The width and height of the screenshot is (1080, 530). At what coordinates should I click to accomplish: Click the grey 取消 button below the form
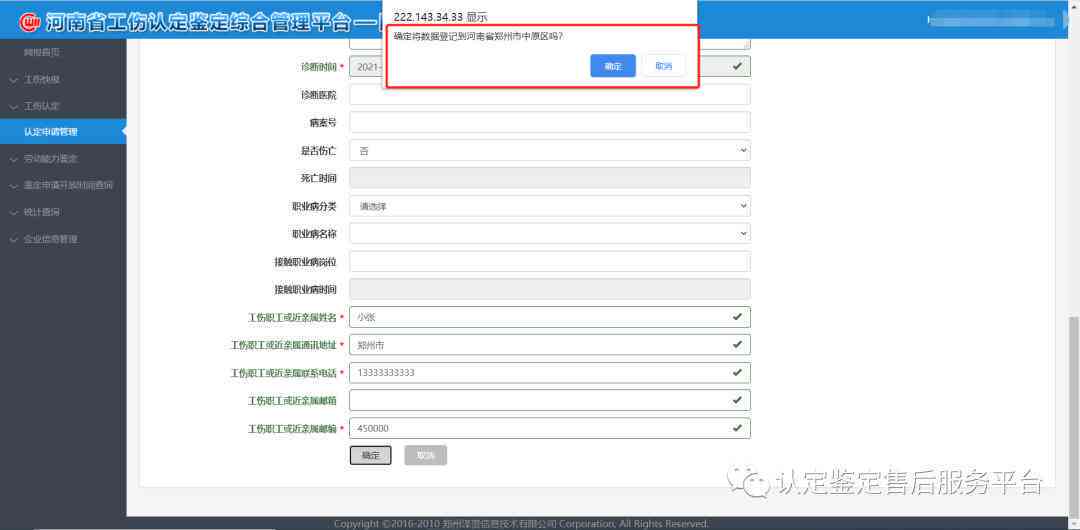(426, 456)
